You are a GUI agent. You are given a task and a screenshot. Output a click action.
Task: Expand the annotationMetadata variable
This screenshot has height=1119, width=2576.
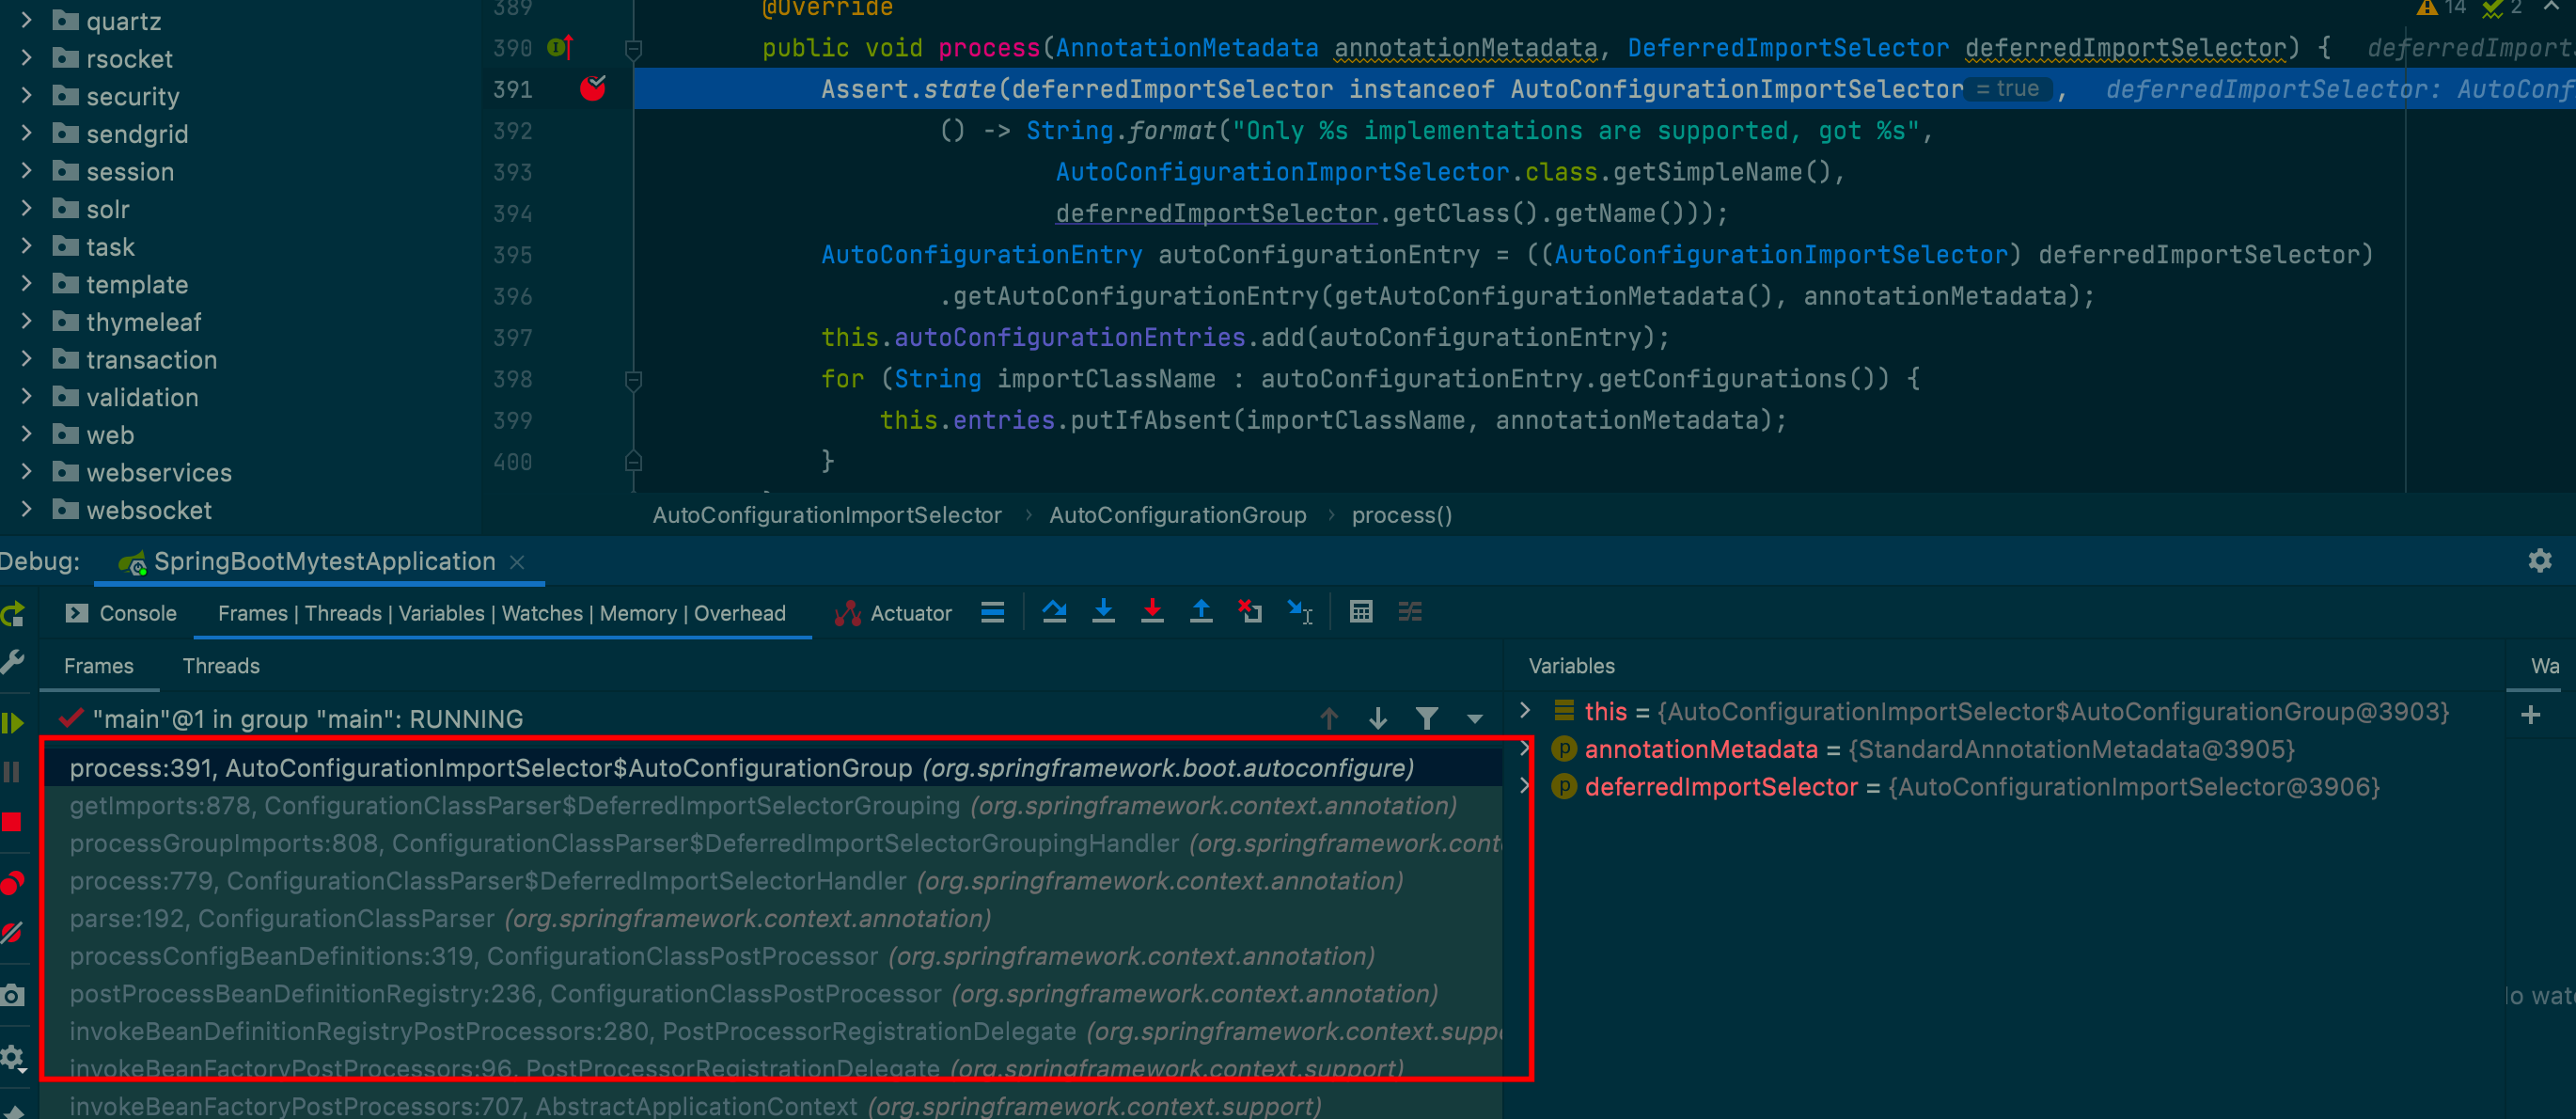[1524, 749]
